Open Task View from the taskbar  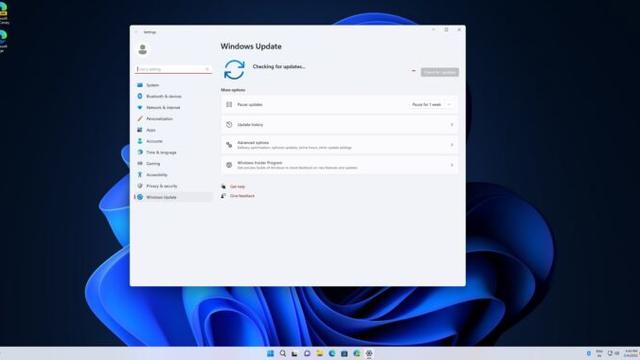click(x=295, y=353)
